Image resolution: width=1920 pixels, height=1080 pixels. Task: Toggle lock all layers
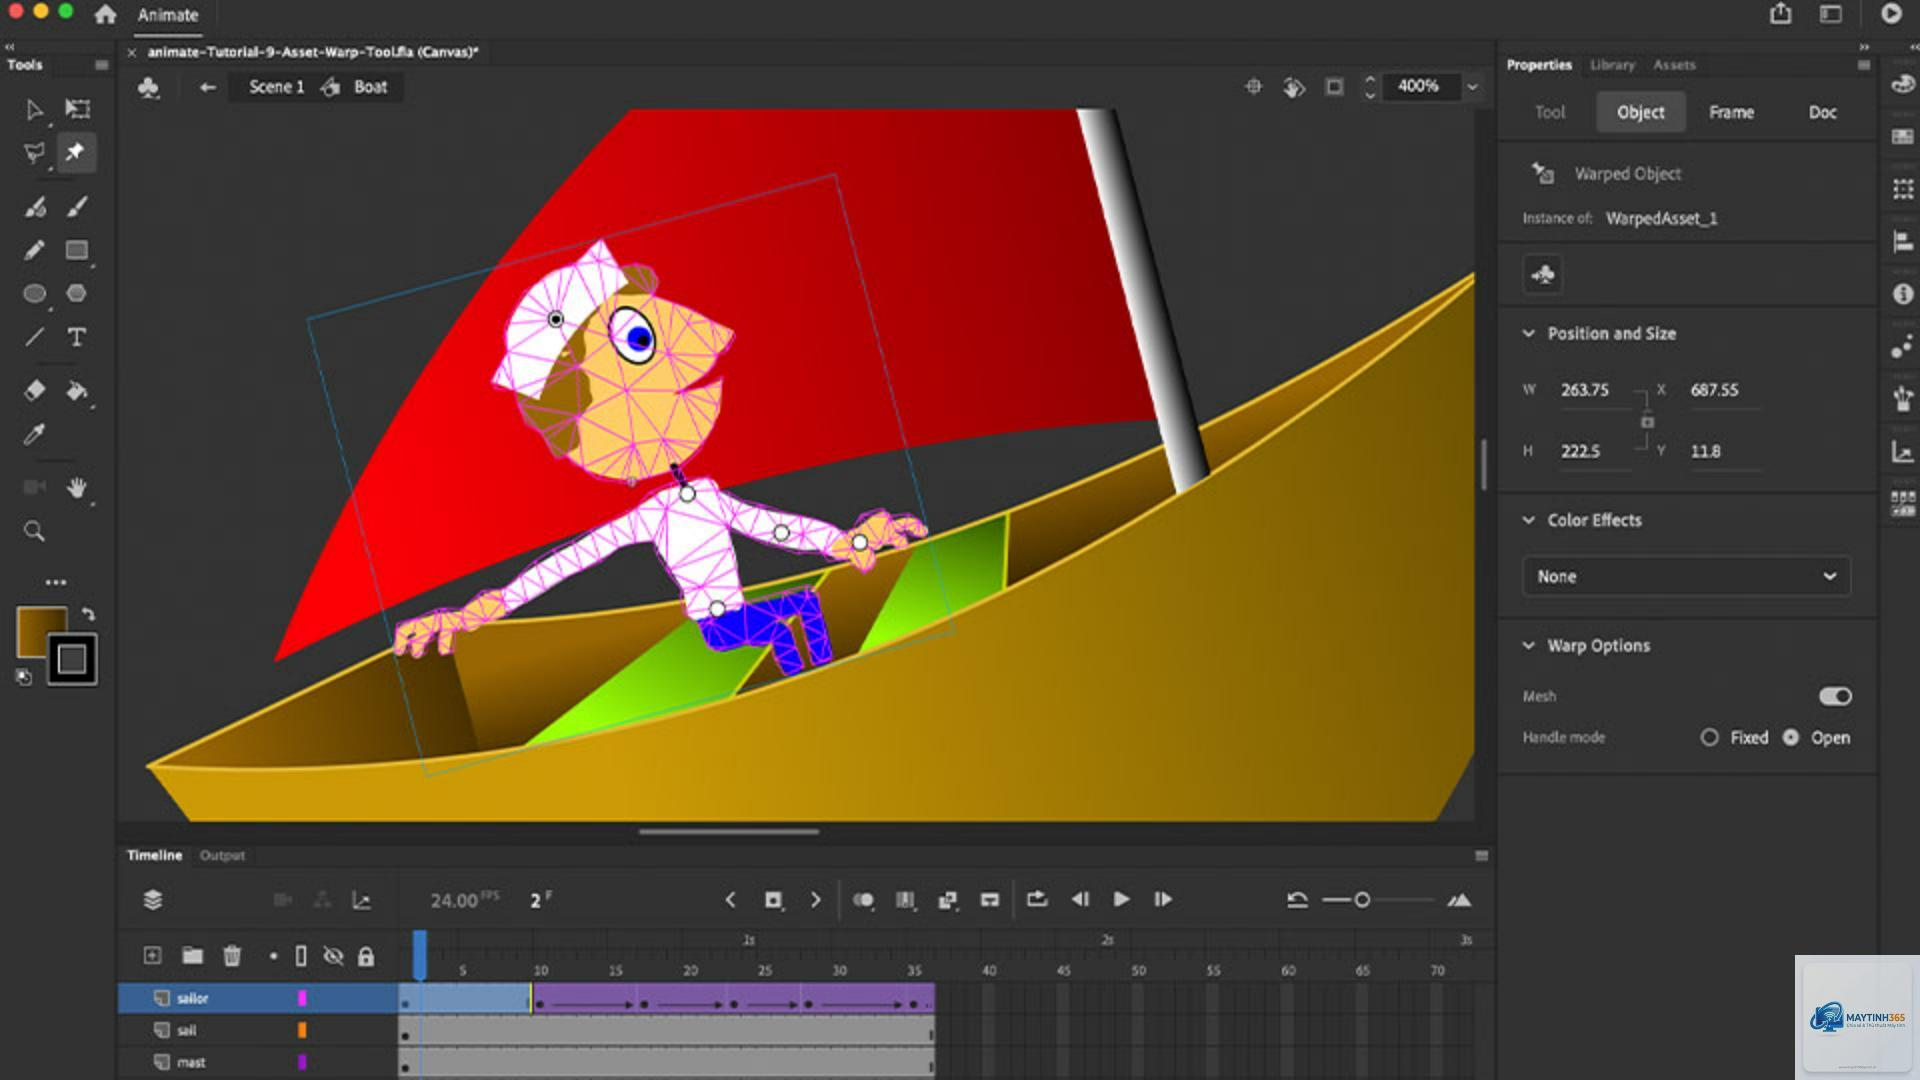(366, 956)
